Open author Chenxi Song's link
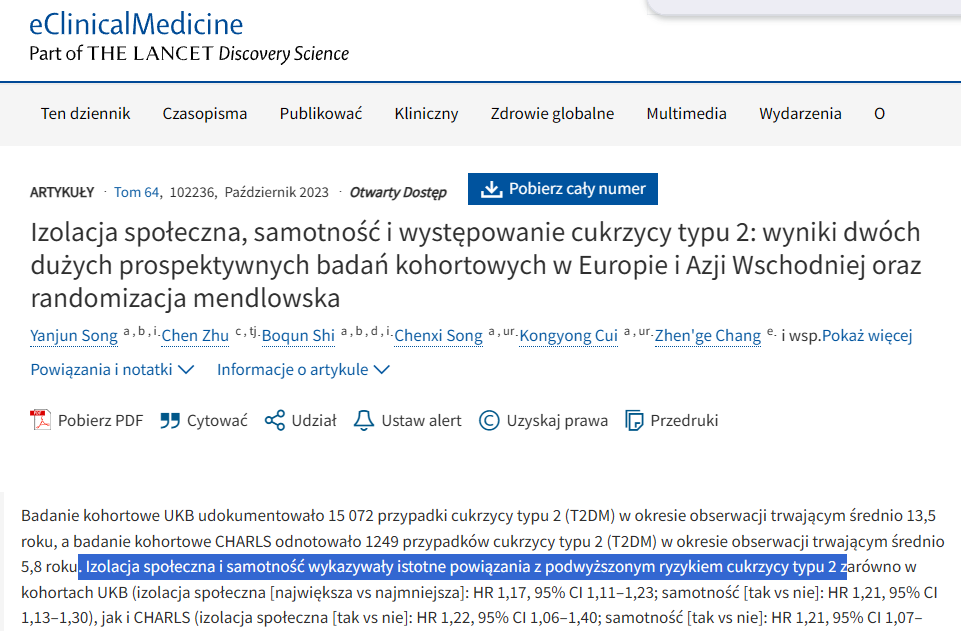 (x=438, y=335)
